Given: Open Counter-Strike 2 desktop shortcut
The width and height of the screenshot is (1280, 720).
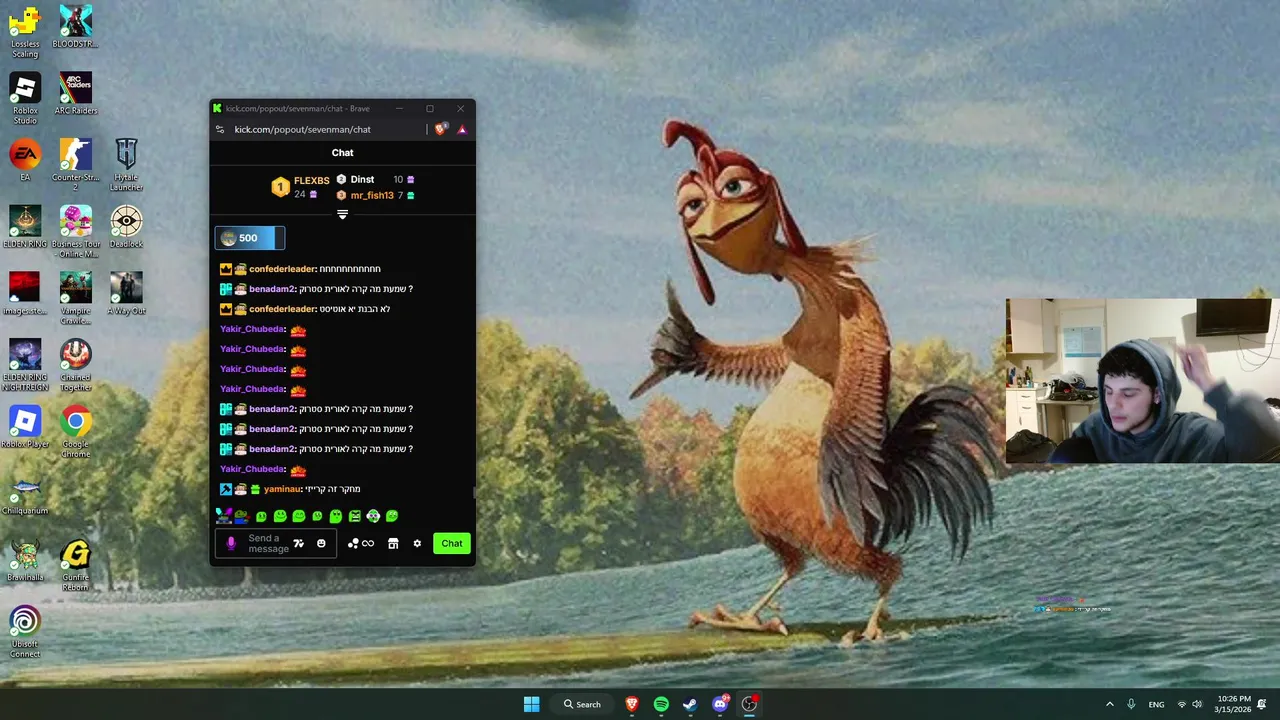Looking at the screenshot, I should point(75,165).
